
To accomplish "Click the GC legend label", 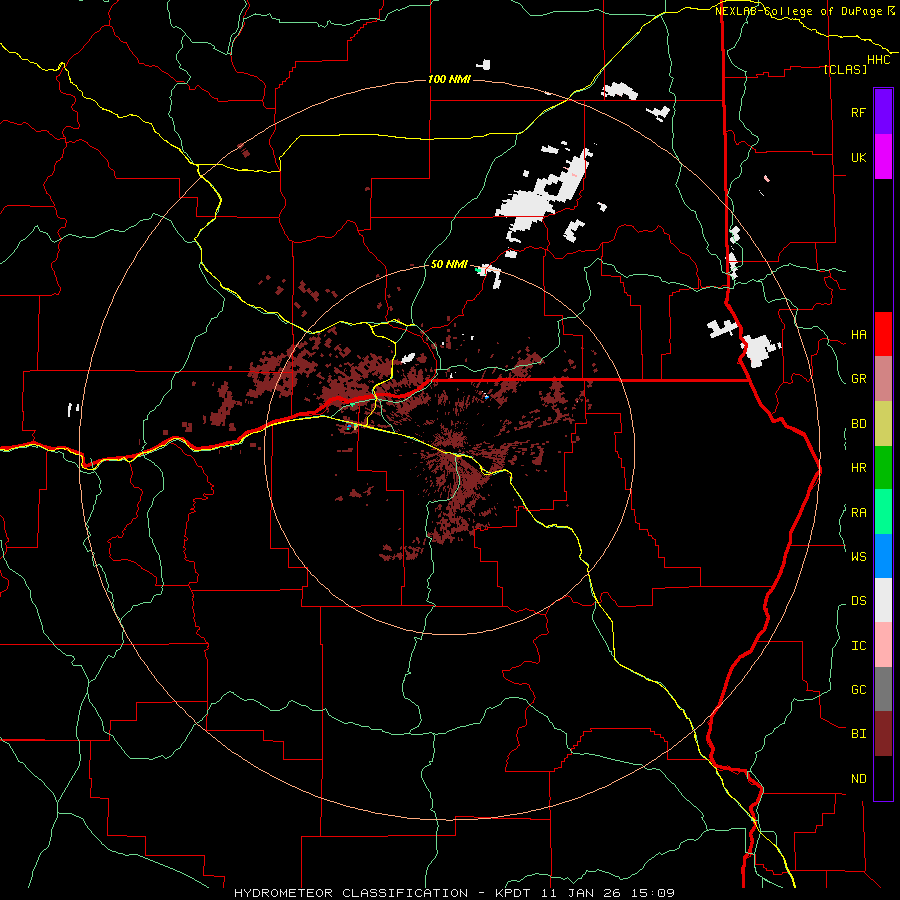I will (858, 689).
